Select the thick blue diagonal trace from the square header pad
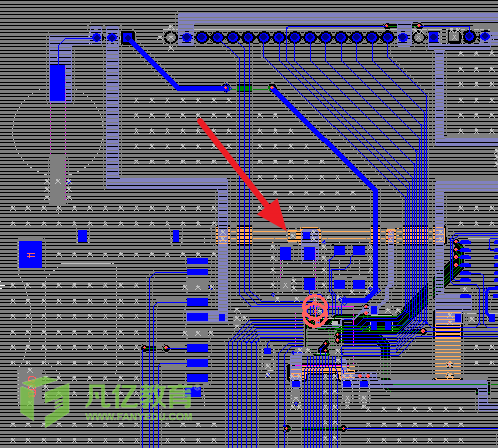Screen dimensions: 498x448 coord(153,63)
